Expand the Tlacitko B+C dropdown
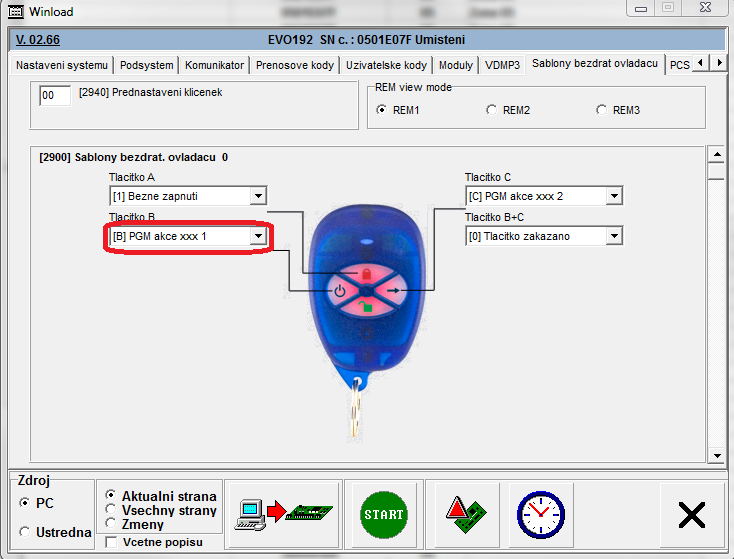This screenshot has width=734, height=559. (614, 236)
